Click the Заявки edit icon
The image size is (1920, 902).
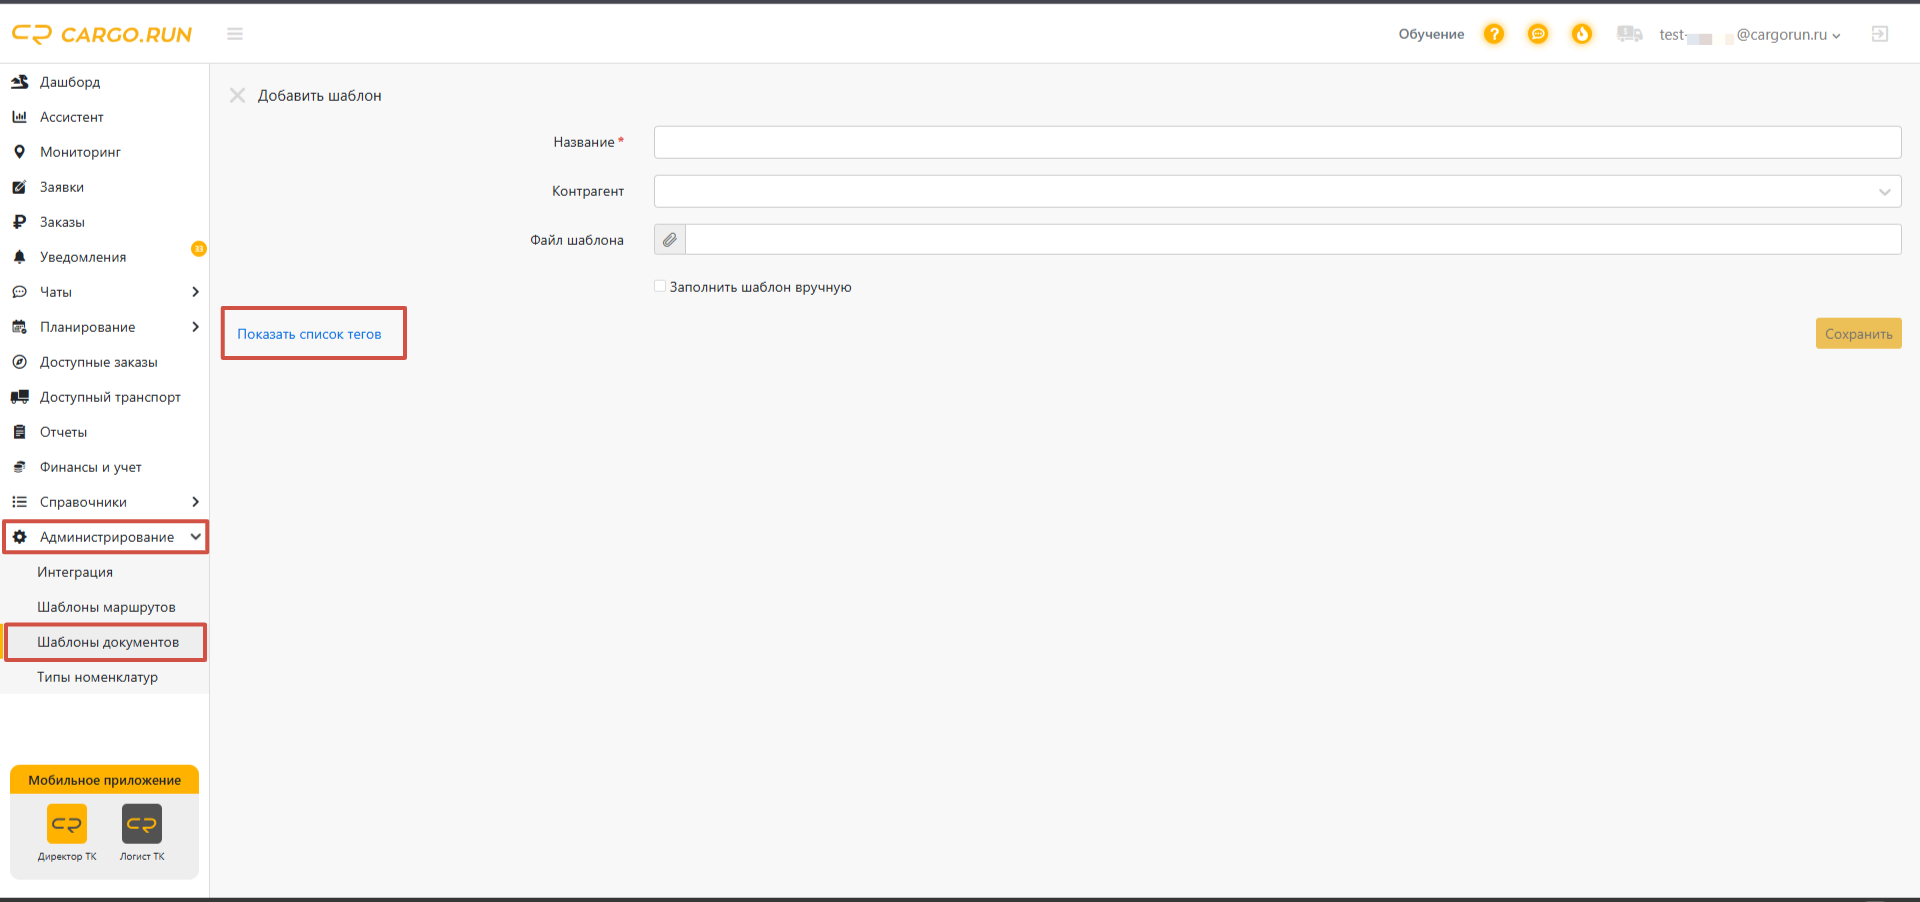19,187
